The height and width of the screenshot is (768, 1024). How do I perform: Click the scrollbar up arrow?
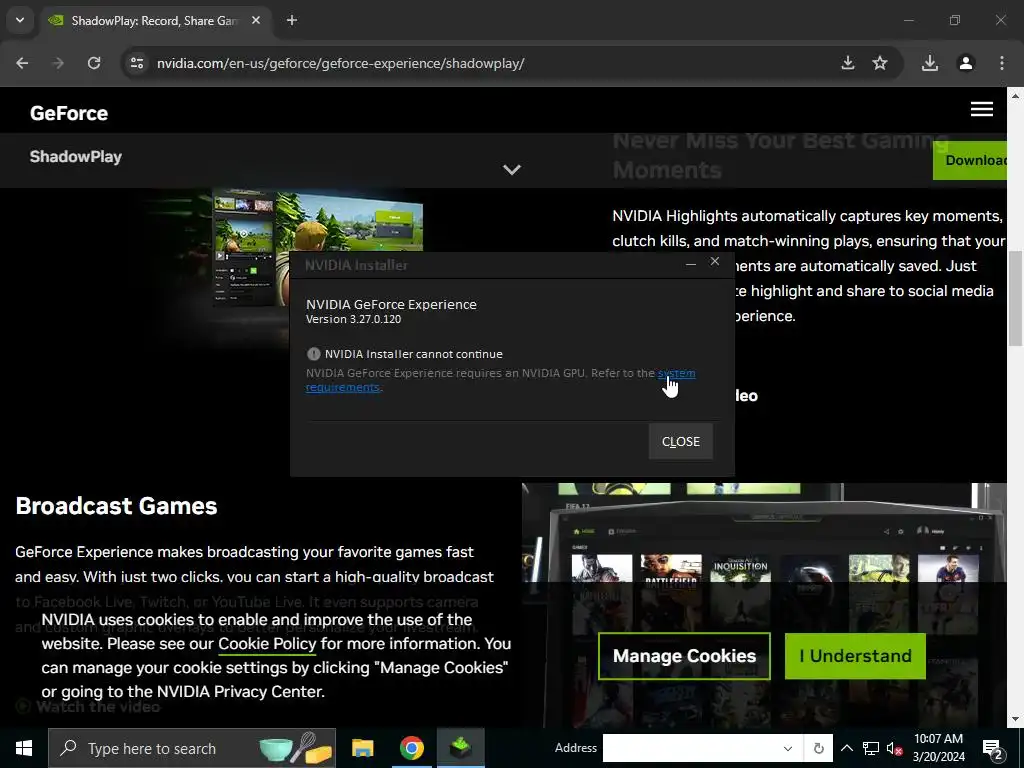pos(1016,95)
